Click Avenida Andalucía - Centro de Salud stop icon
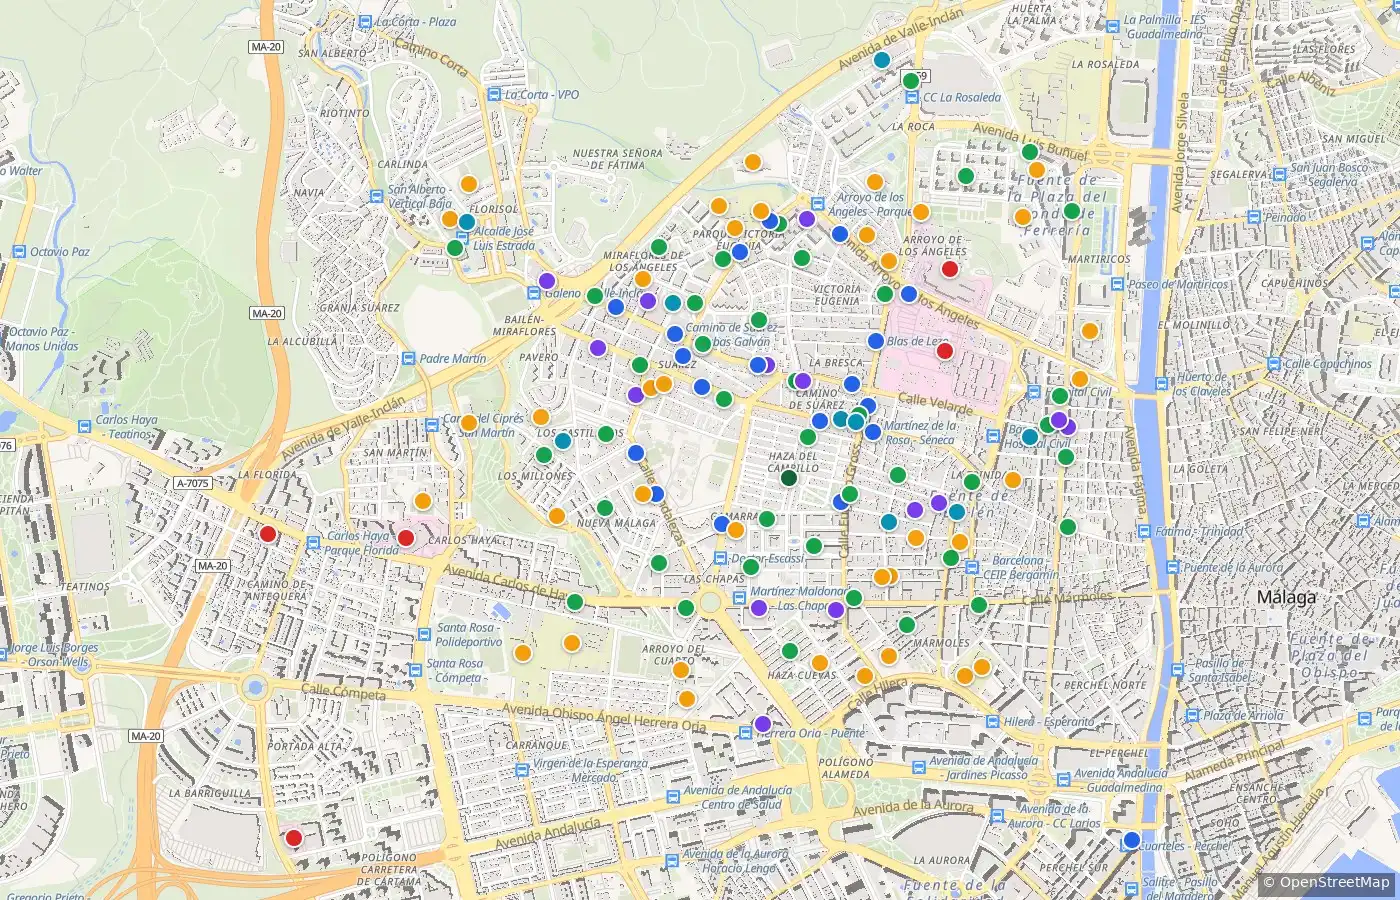The width and height of the screenshot is (1400, 900). (x=672, y=797)
